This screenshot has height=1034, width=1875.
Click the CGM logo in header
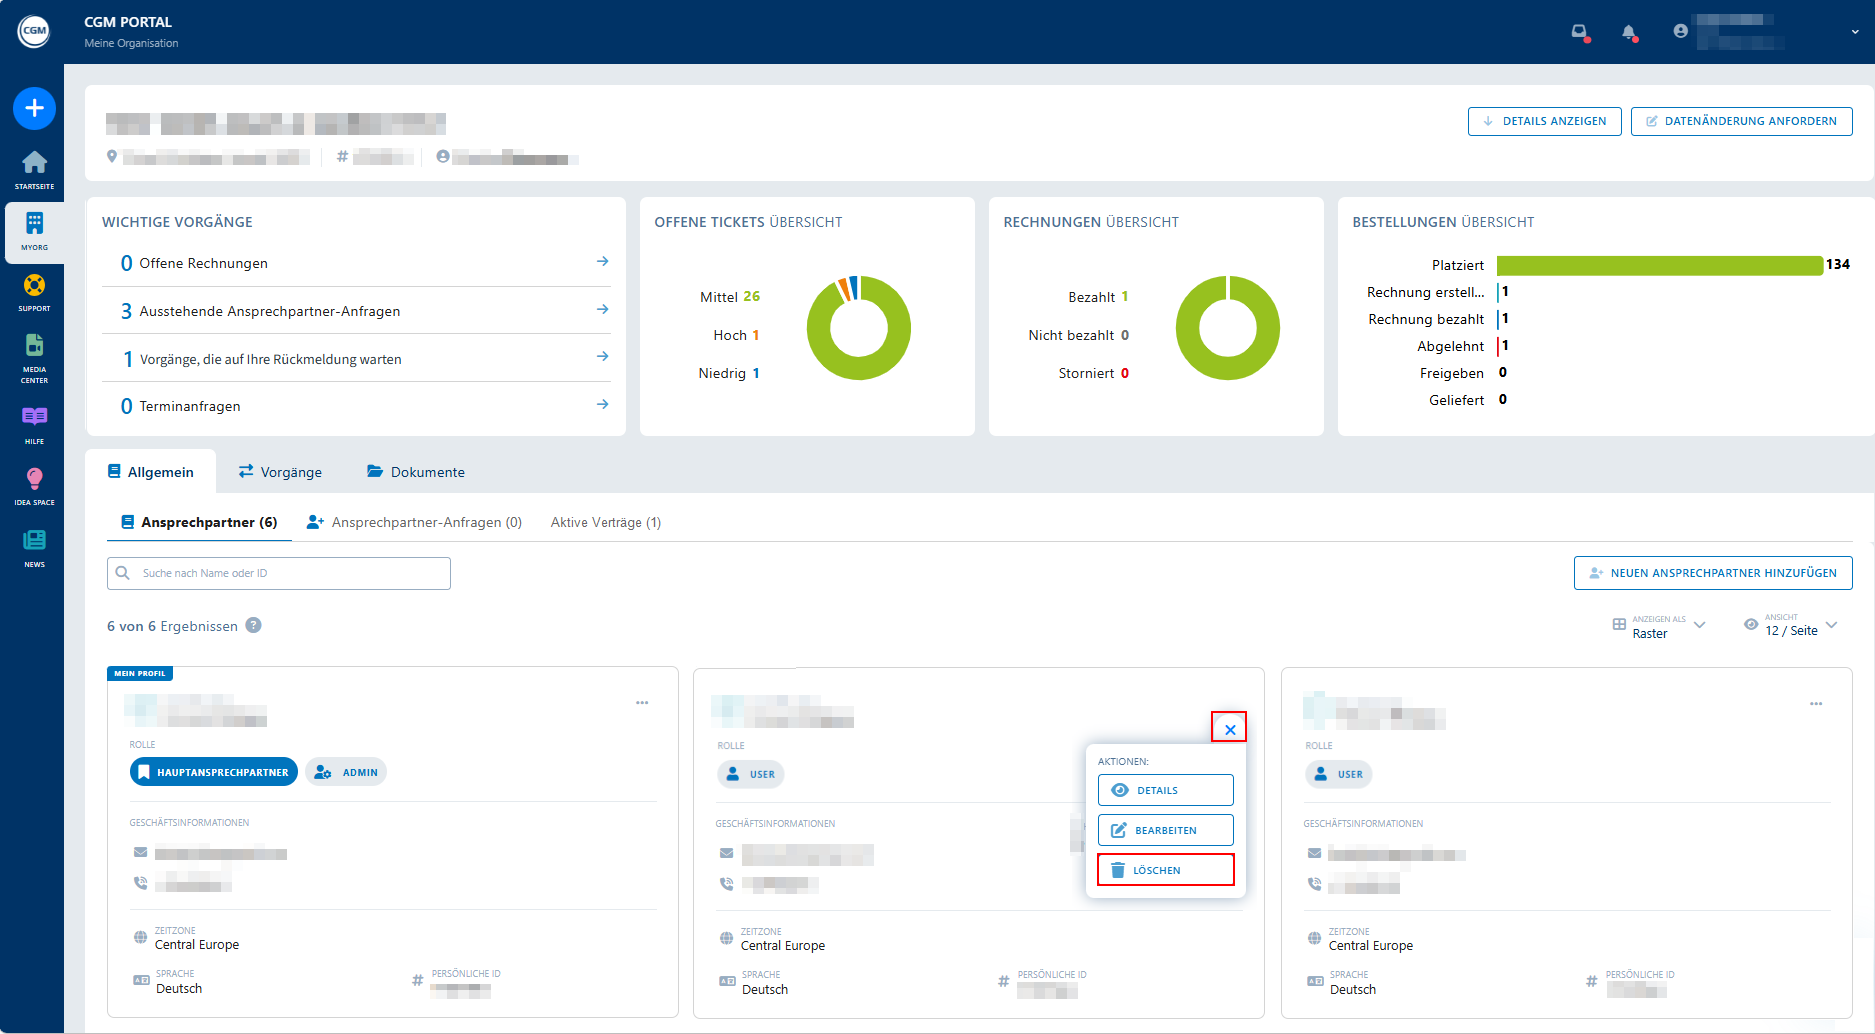34,31
